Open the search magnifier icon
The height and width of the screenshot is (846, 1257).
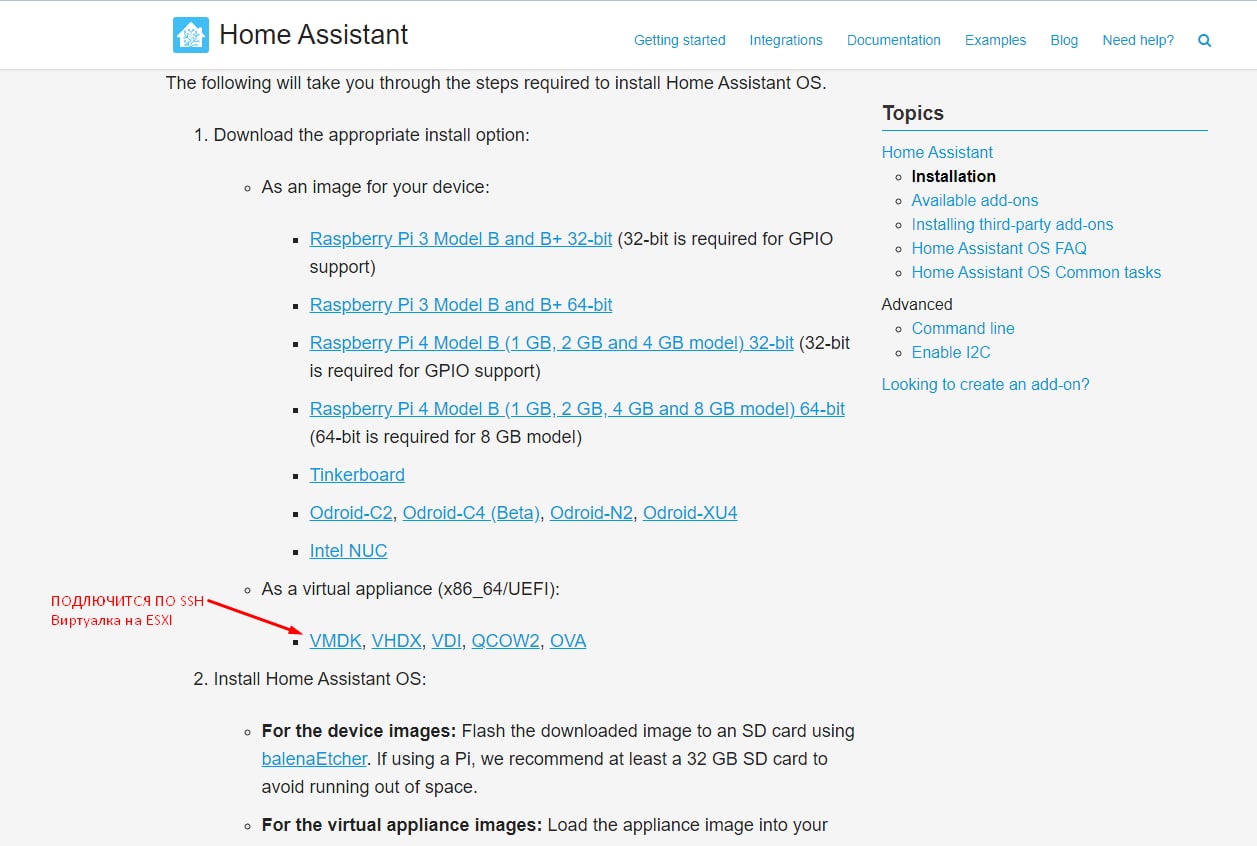pyautogui.click(x=1204, y=41)
